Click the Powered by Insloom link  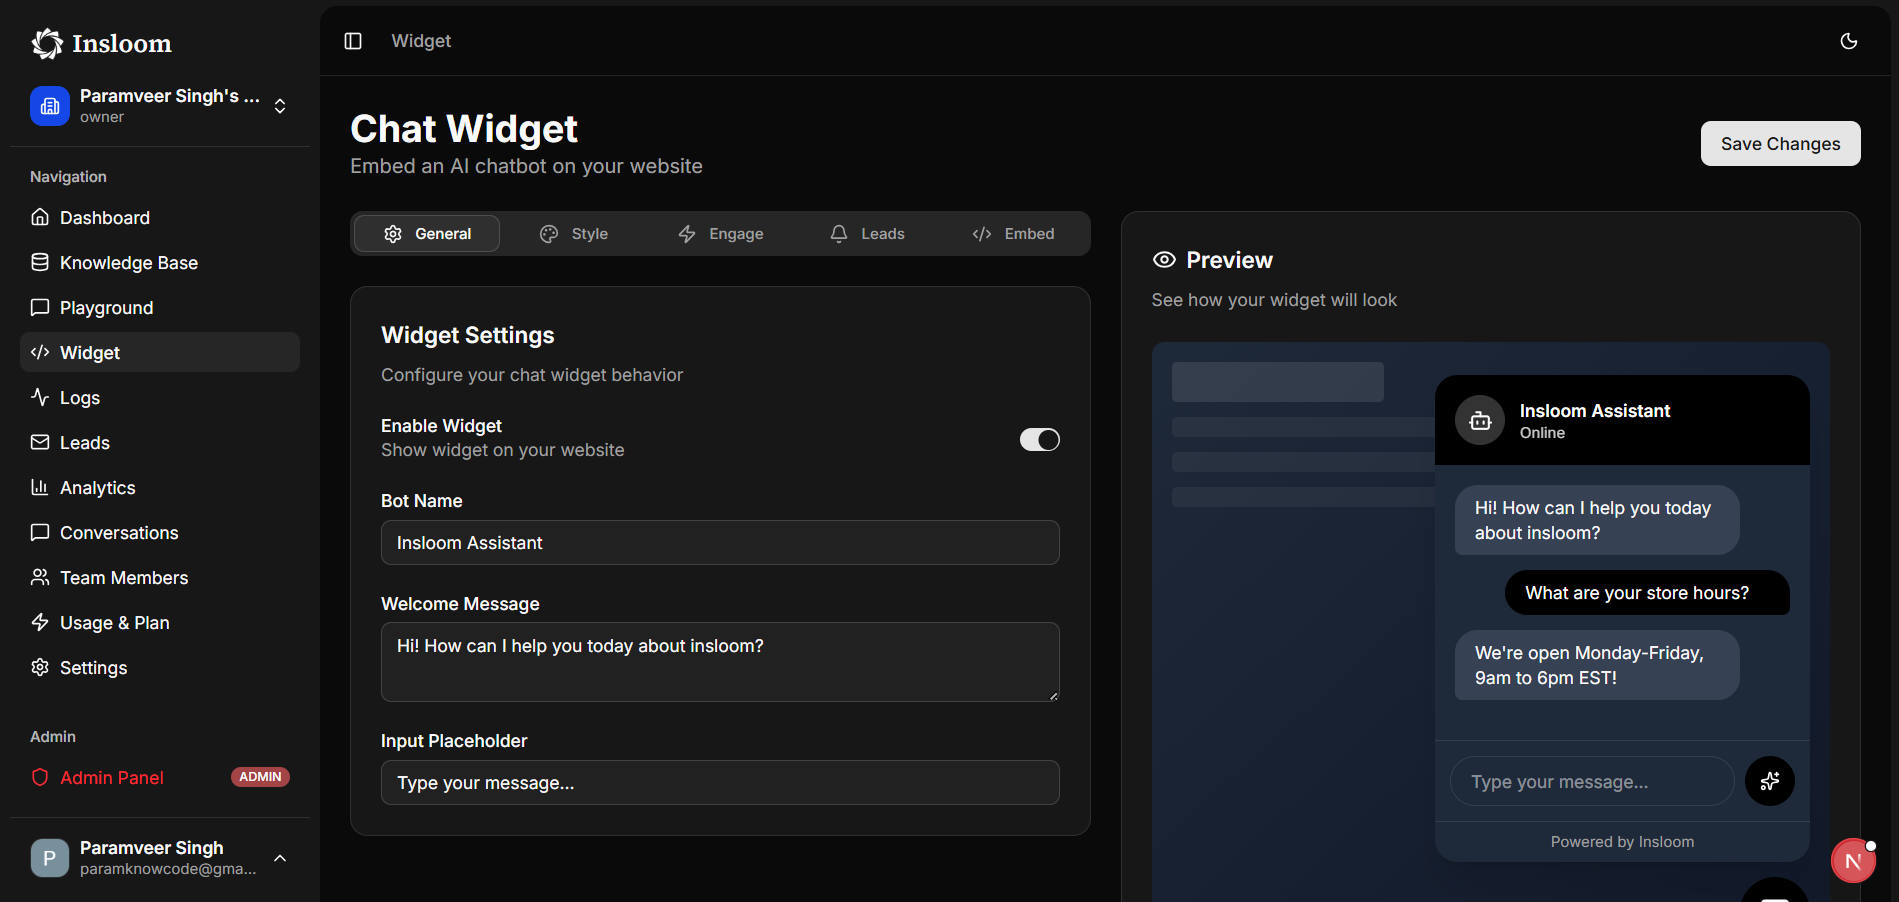(1622, 842)
